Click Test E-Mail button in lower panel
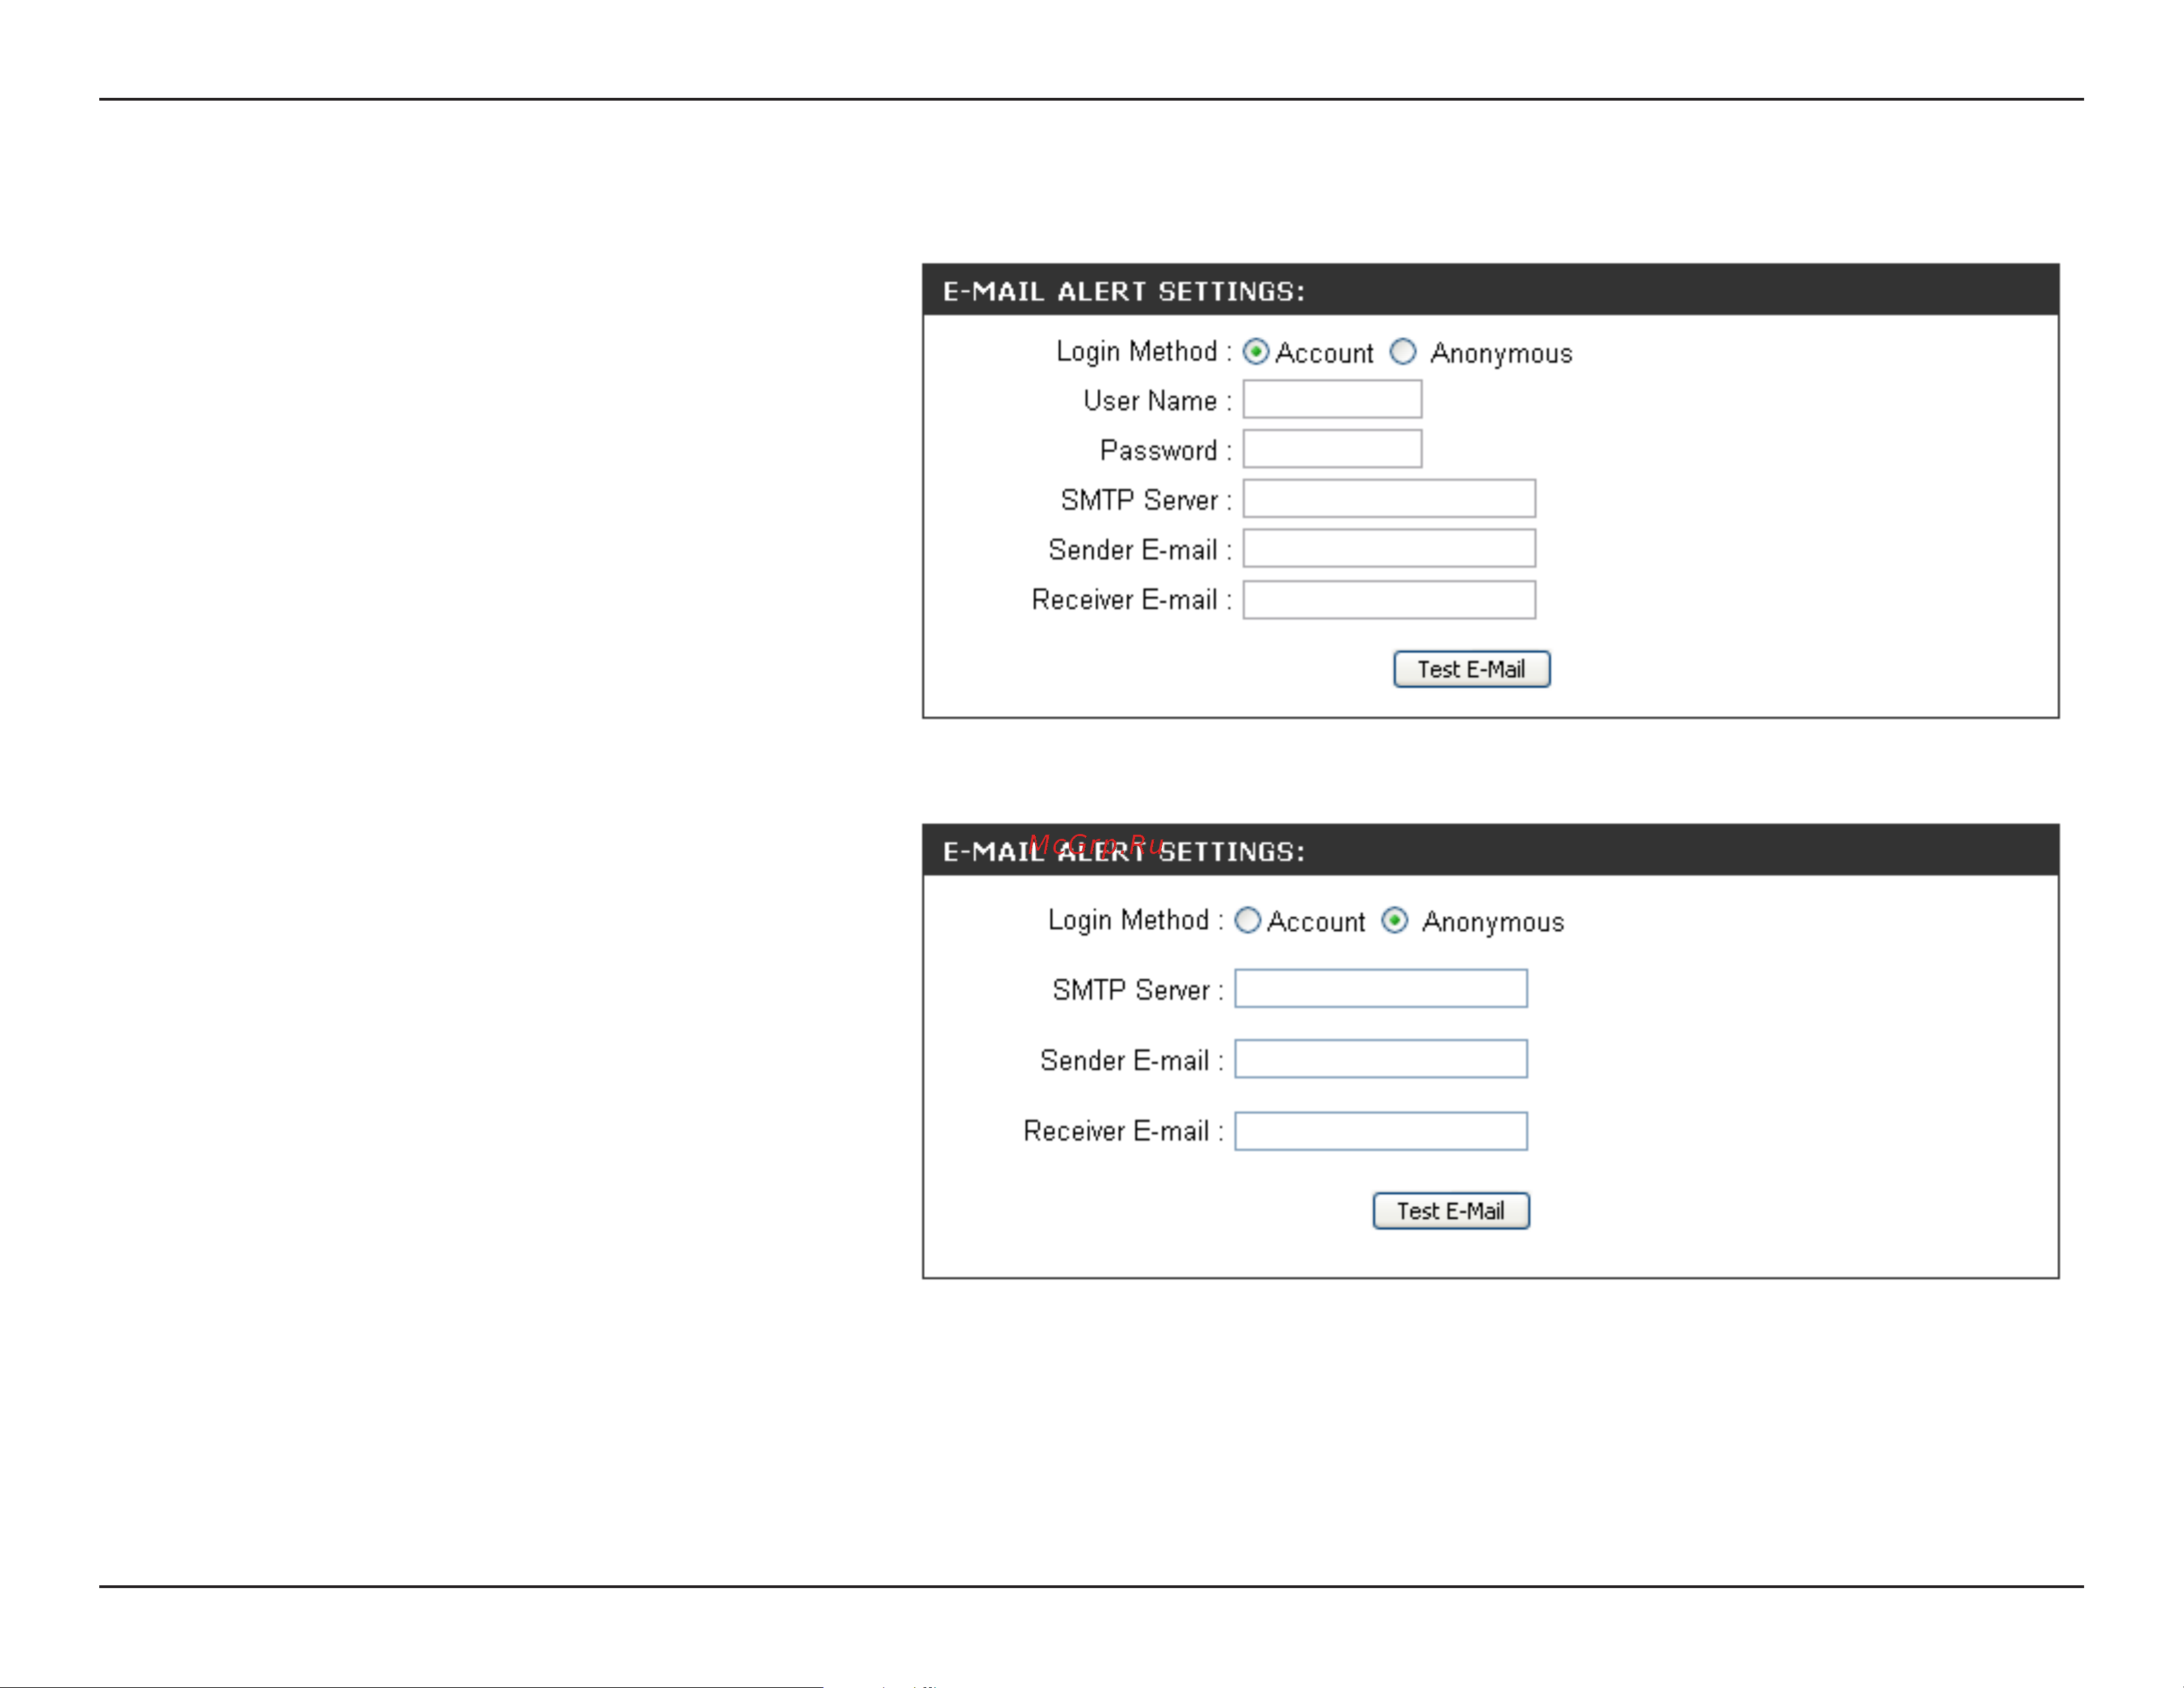This screenshot has height=1688, width=2184. [1451, 1212]
